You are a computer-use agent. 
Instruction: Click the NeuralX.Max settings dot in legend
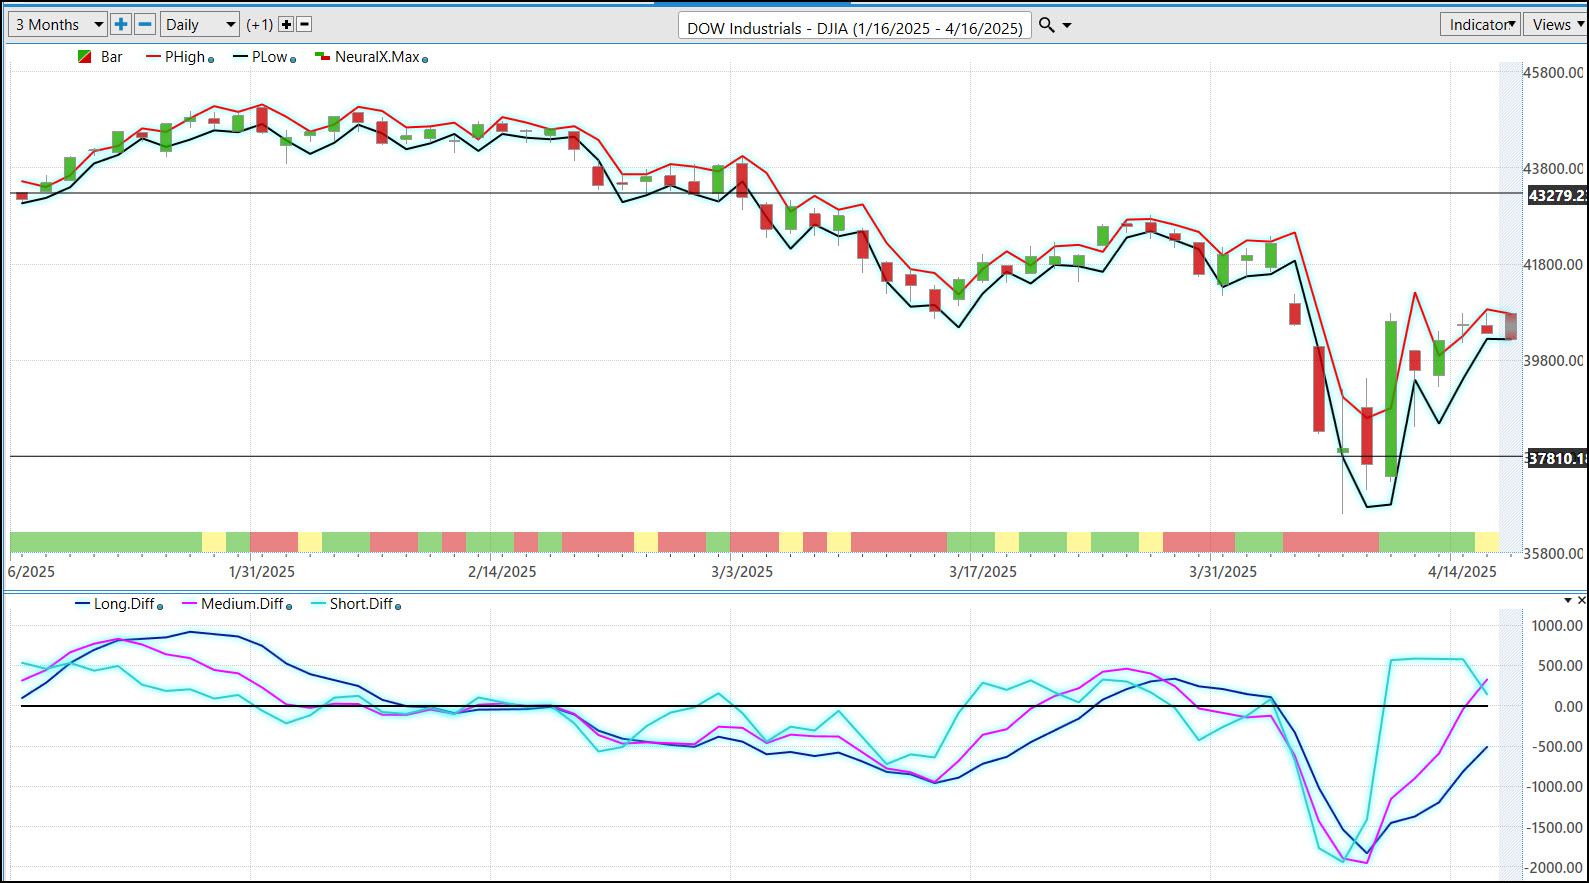pyautogui.click(x=425, y=60)
